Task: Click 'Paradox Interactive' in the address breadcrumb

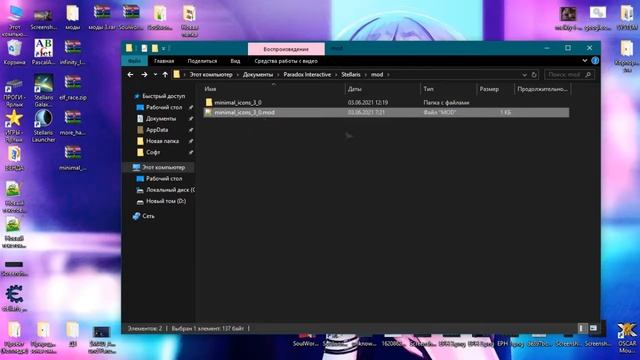Action: (x=307, y=75)
